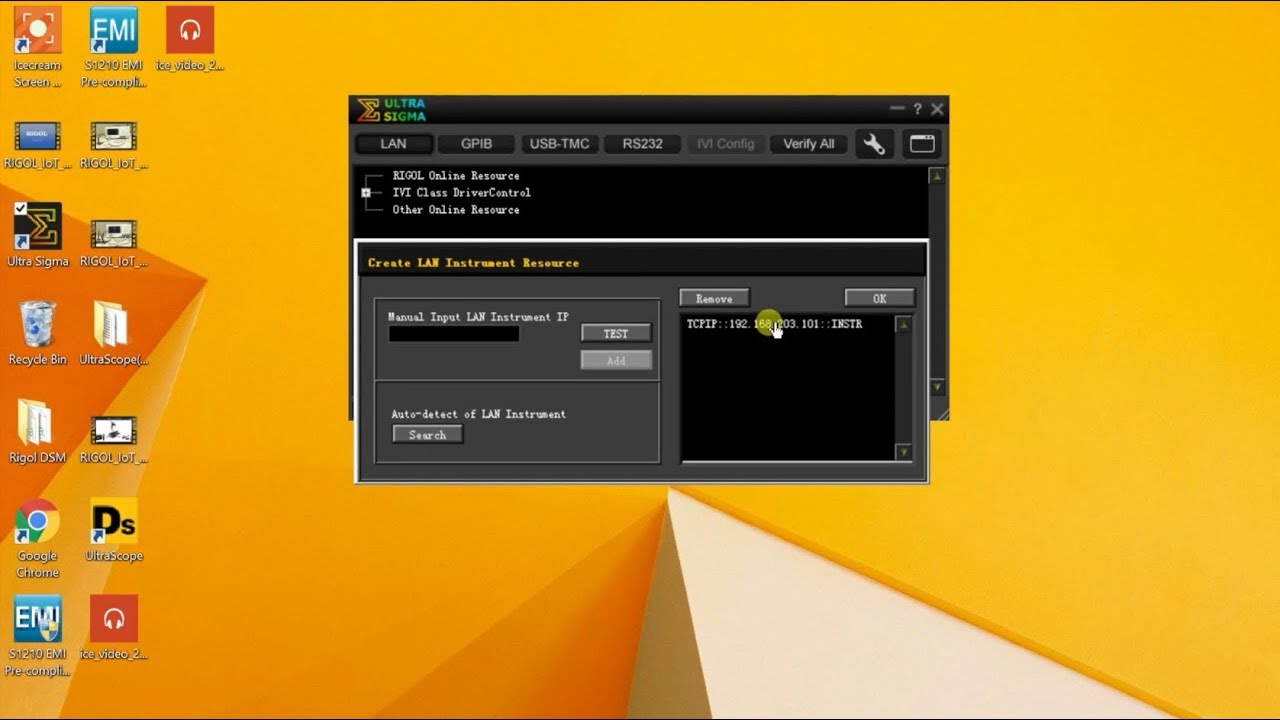Viewport: 1280px width, 720px height.
Task: Open S1210 EMI shortcut without shield badge
Action: (113, 48)
